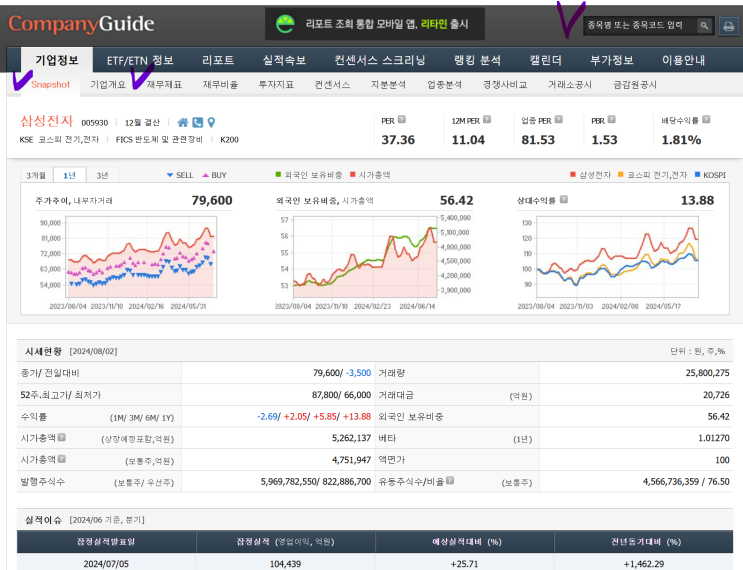
Task: Click the 리타민 green app logo
Action: tap(285, 24)
